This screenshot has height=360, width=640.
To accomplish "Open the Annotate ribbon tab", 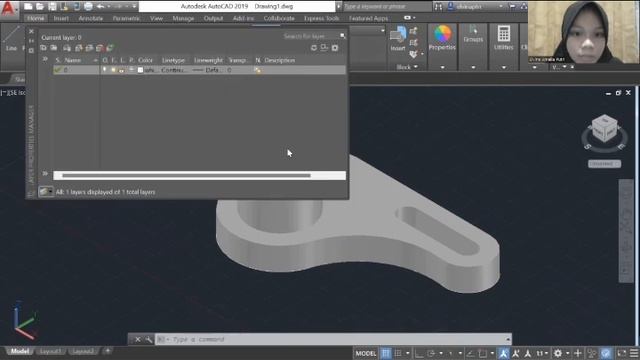I will [x=91, y=18].
